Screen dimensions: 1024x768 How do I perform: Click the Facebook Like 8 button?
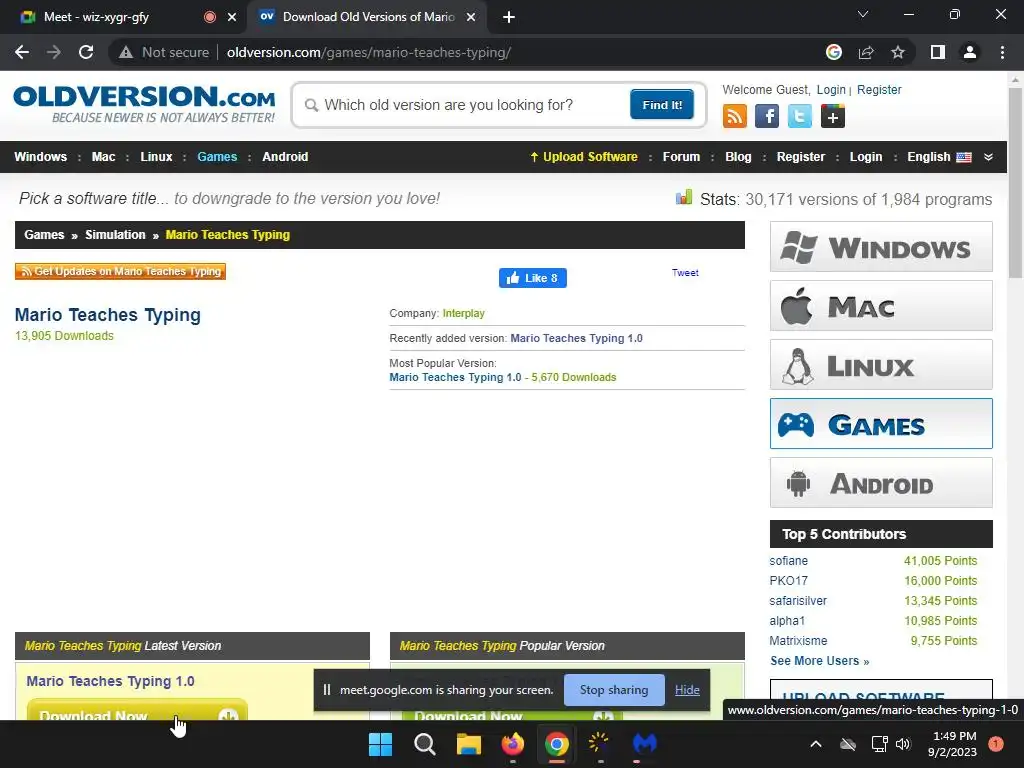click(x=533, y=278)
